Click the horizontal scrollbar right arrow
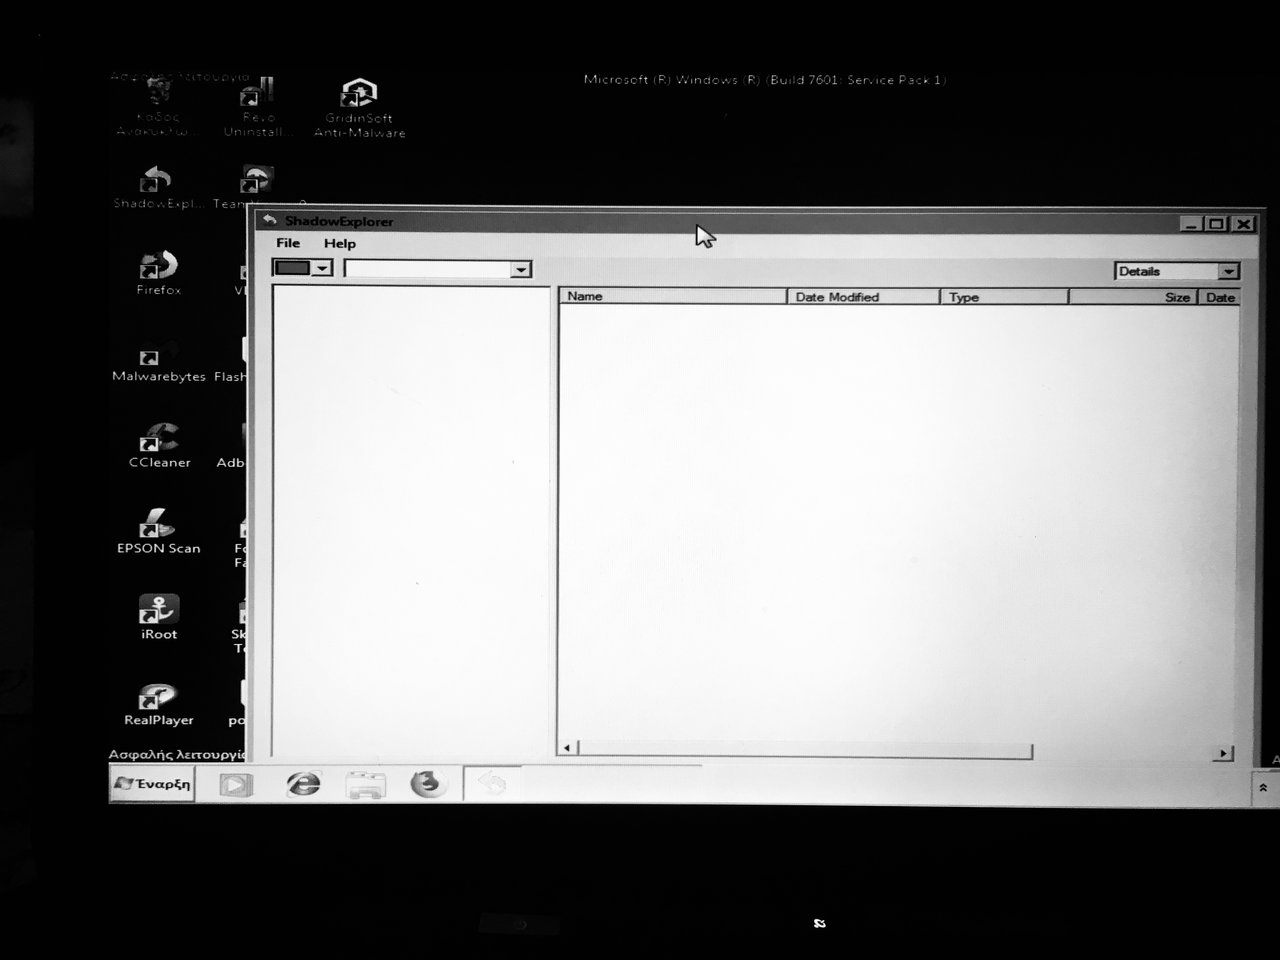The width and height of the screenshot is (1280, 960). click(1223, 753)
